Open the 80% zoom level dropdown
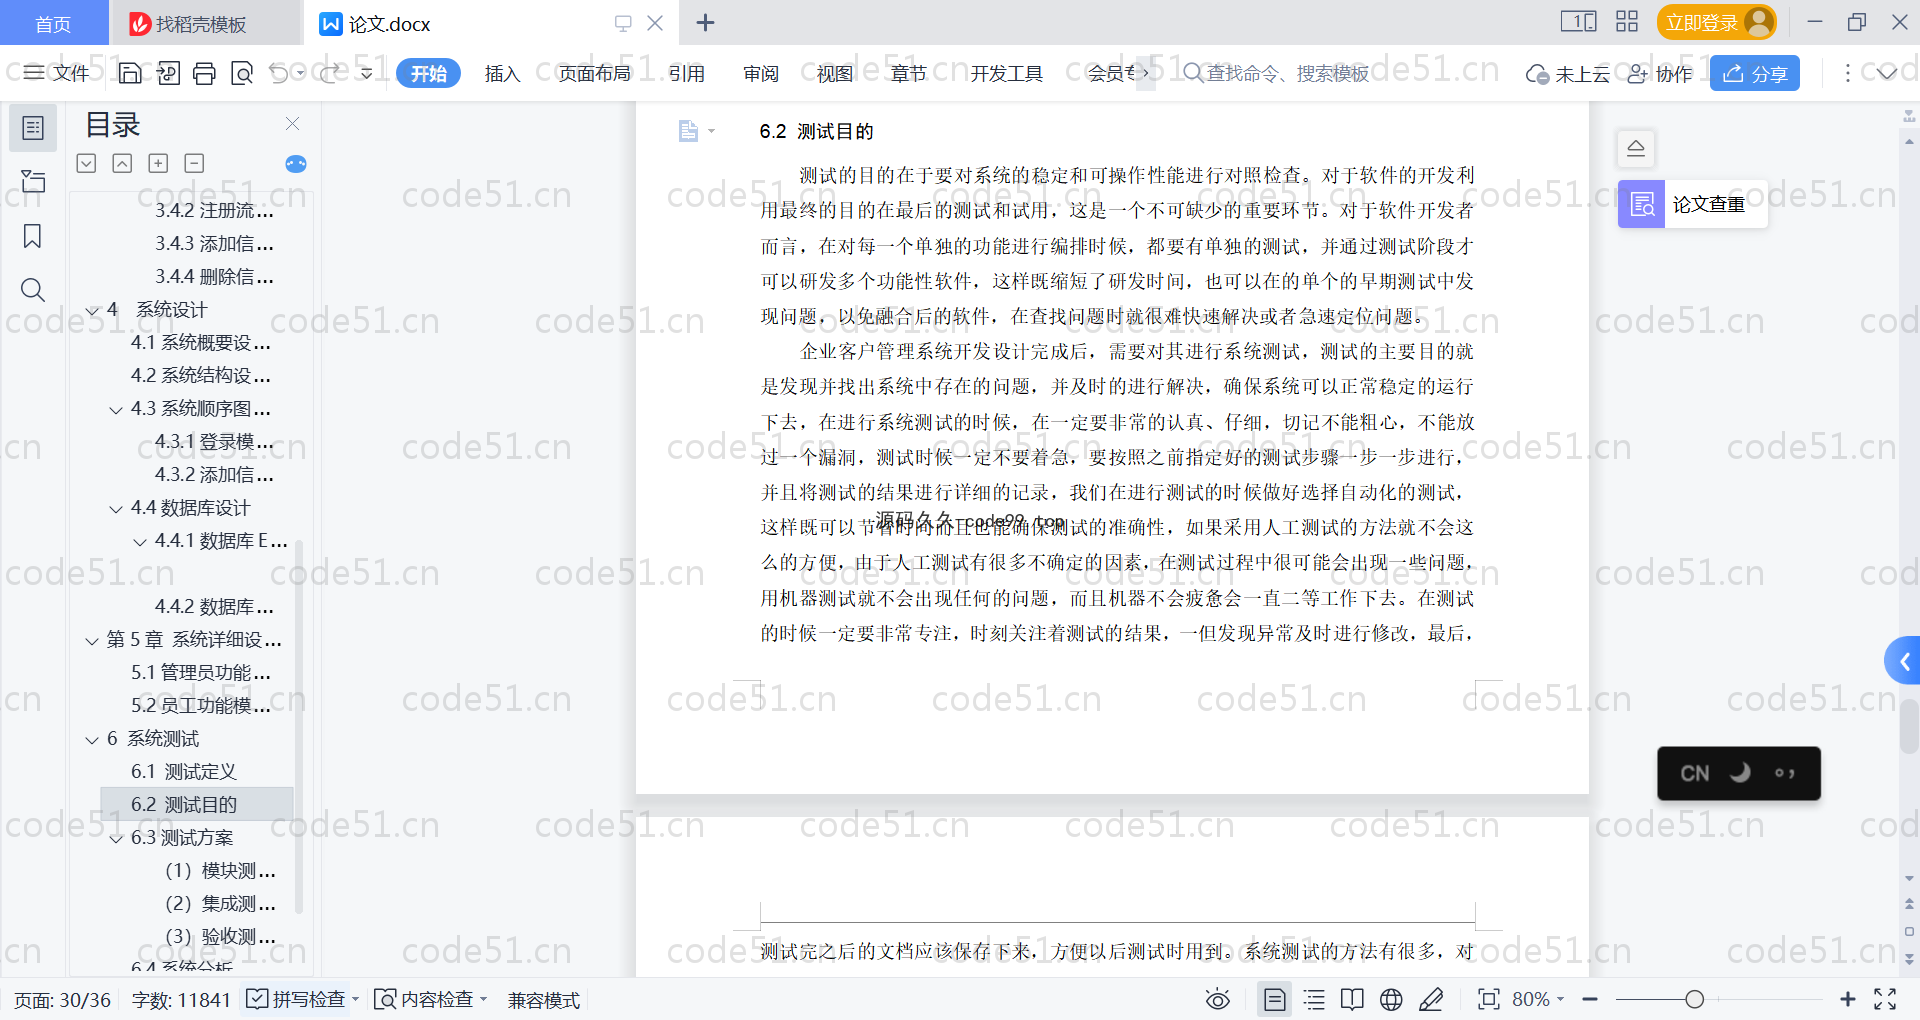This screenshot has height=1020, width=1920. (1538, 999)
